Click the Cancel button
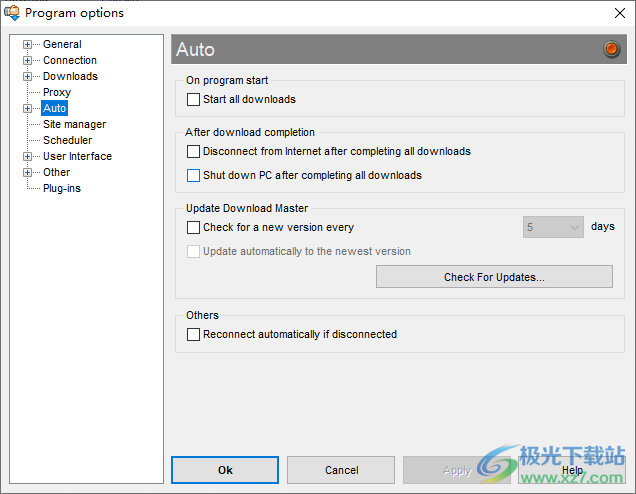 pos(341,470)
